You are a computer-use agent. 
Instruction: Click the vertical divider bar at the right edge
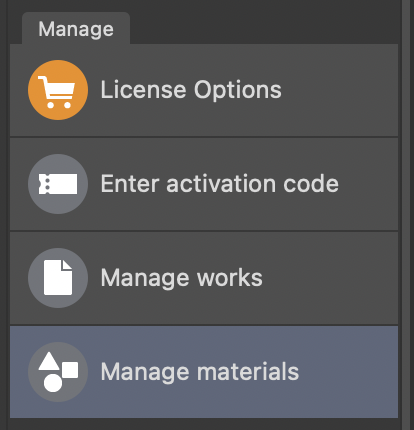[406, 215]
